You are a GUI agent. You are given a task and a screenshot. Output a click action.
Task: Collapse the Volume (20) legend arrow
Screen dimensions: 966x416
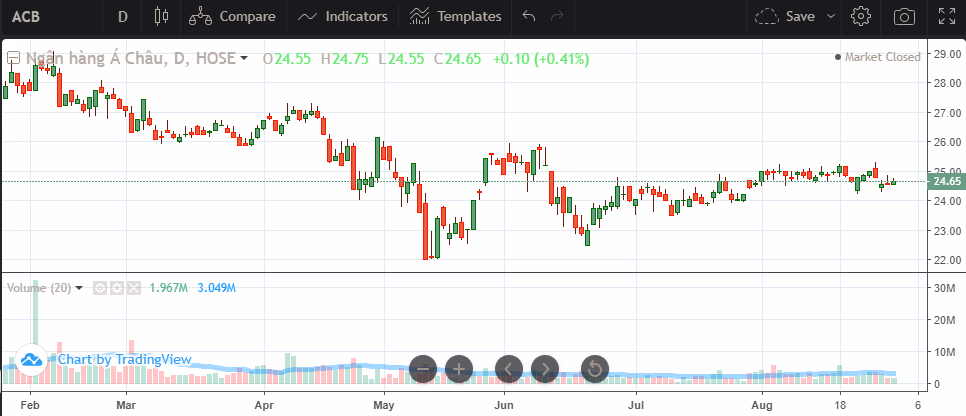click(x=79, y=288)
